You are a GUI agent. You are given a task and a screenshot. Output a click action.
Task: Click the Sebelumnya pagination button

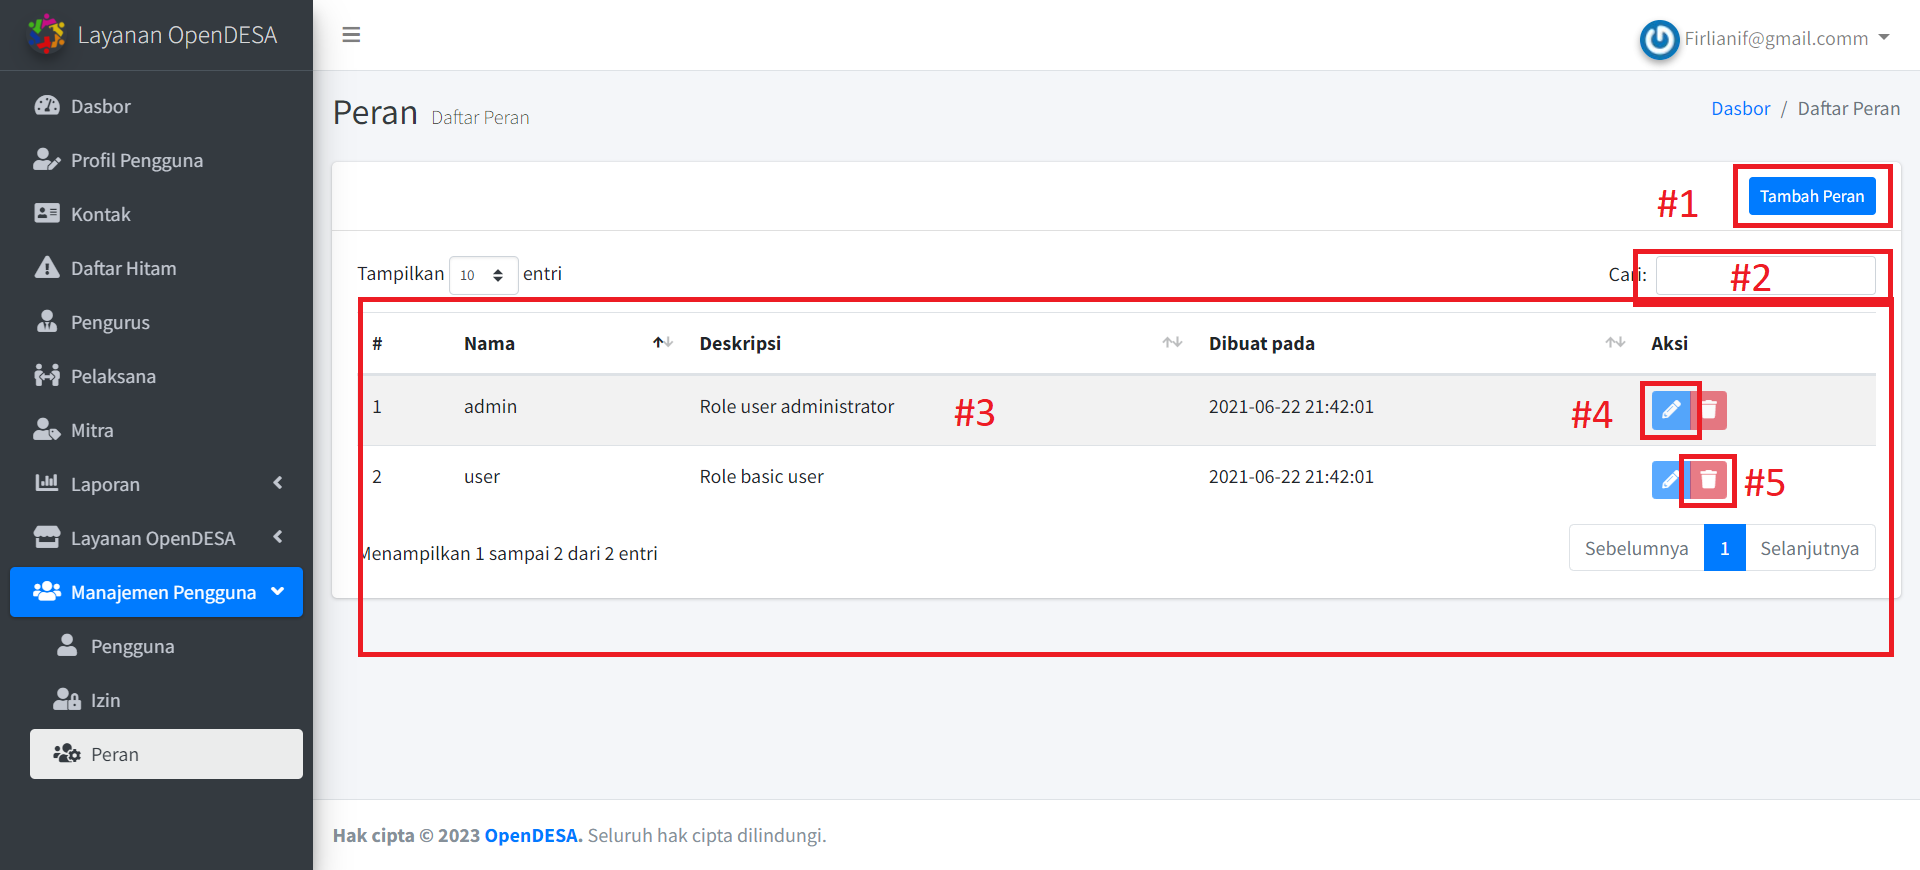1636,548
